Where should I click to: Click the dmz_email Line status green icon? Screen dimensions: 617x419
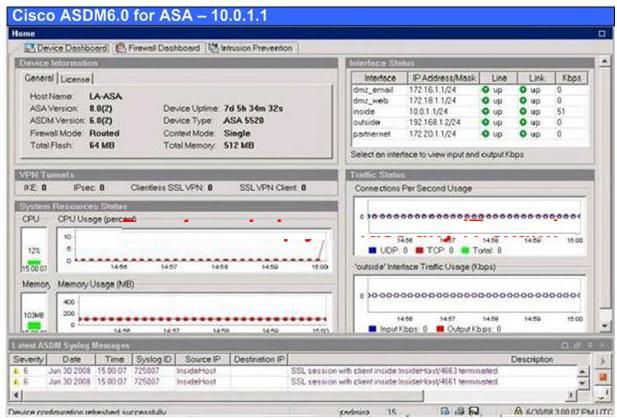tap(486, 90)
